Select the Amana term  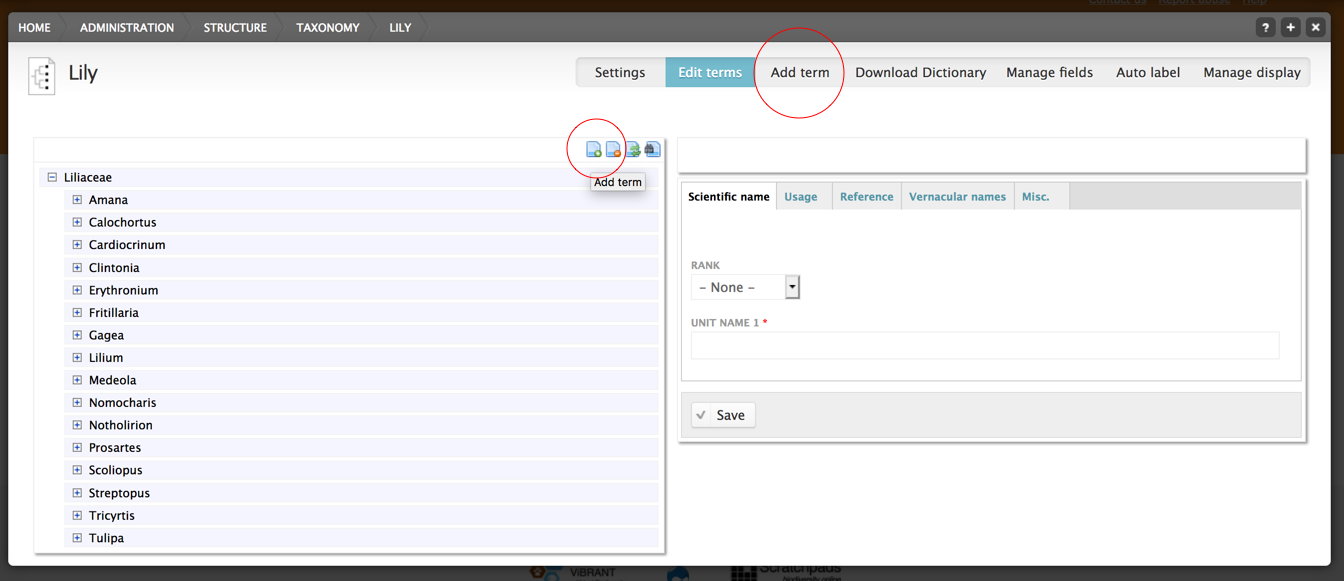click(108, 200)
